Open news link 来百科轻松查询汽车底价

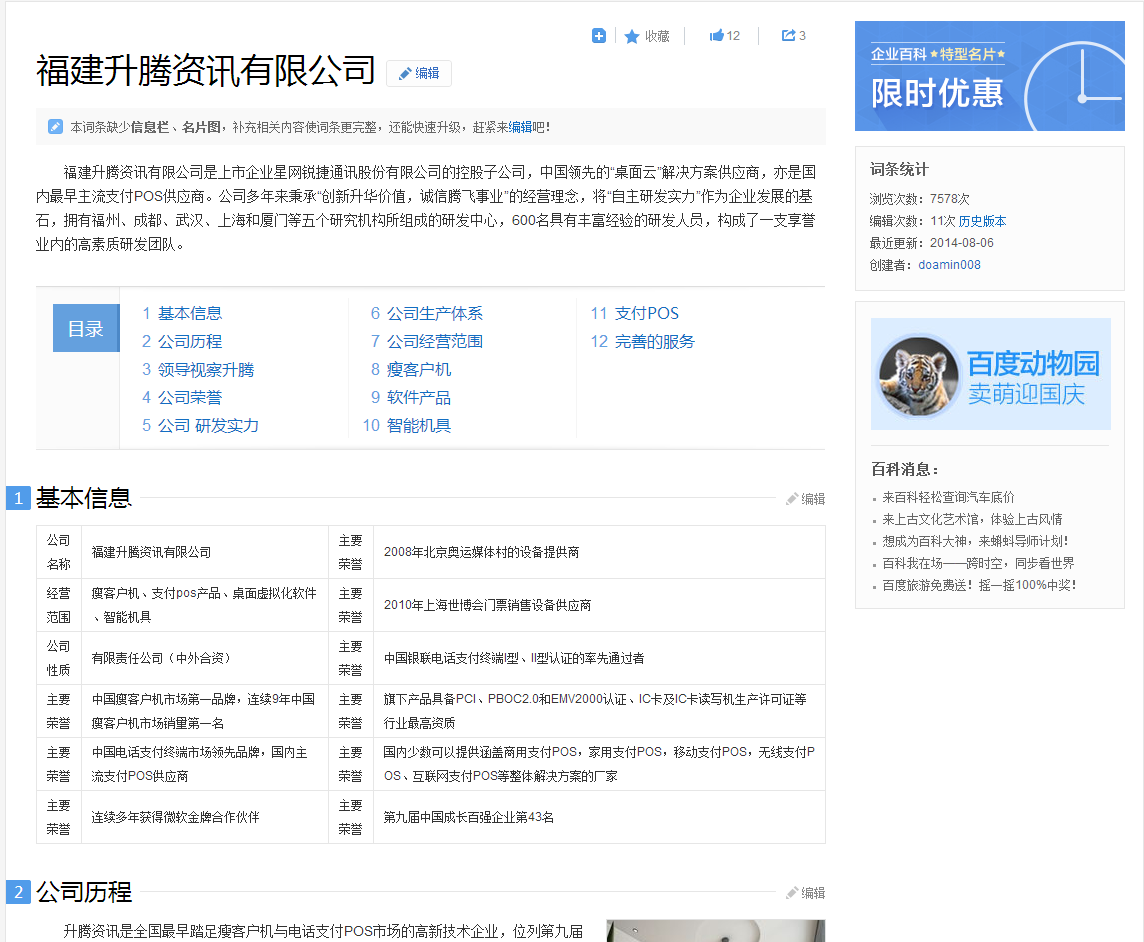pos(948,498)
